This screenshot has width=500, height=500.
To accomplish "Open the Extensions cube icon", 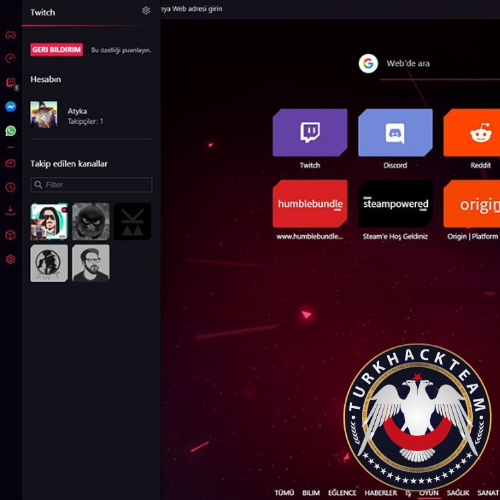I will (11, 235).
